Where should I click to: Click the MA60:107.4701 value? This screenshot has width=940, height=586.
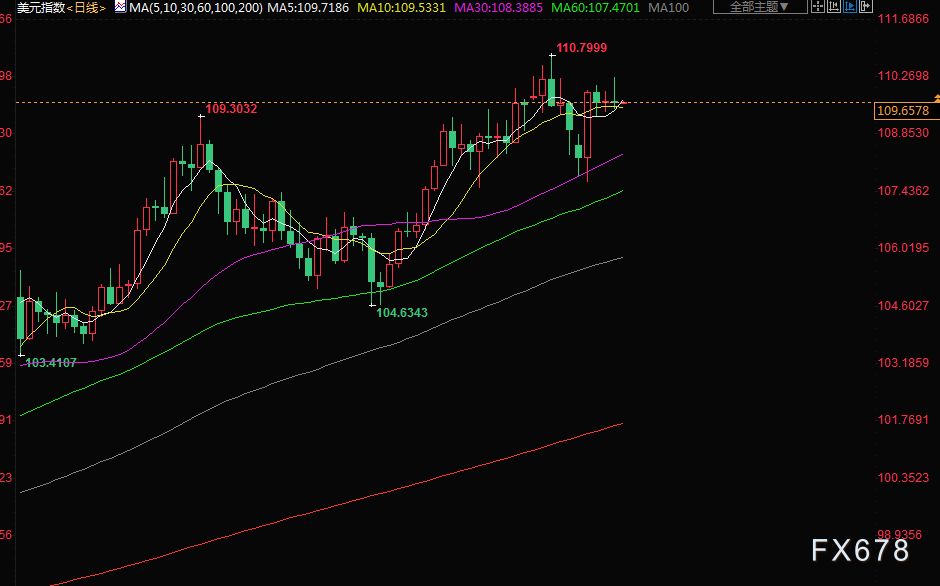coord(595,8)
